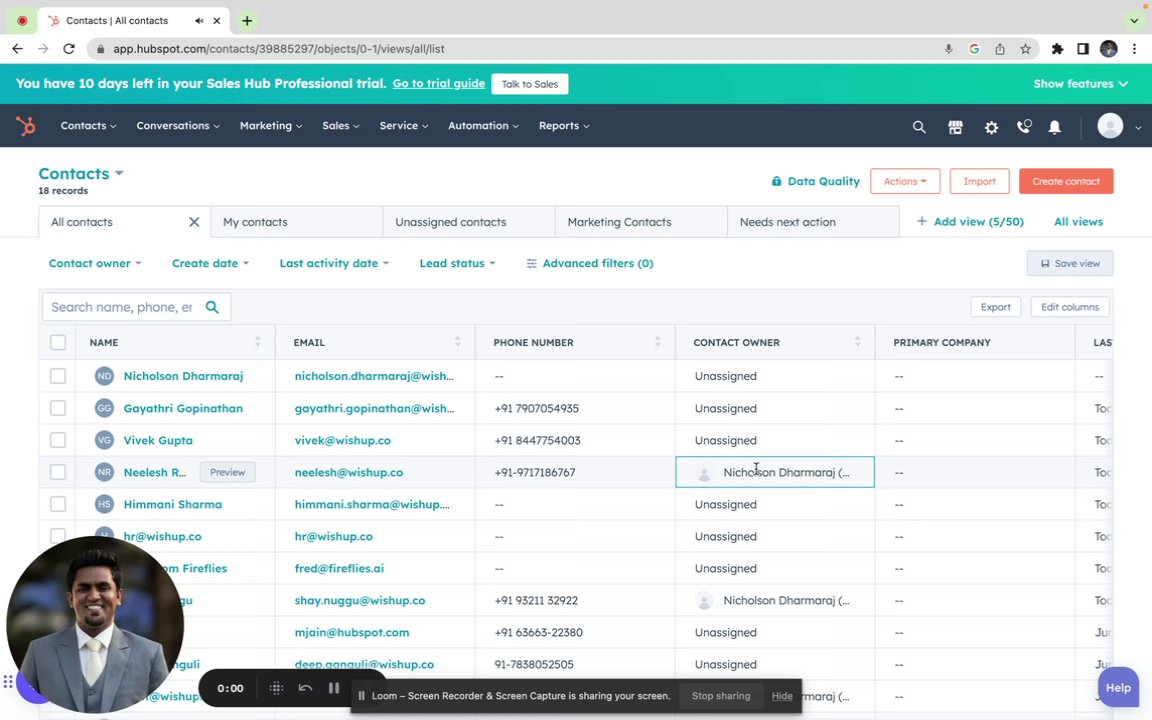
Task: Click the search icon in contacts search box
Action: pyautogui.click(x=212, y=307)
